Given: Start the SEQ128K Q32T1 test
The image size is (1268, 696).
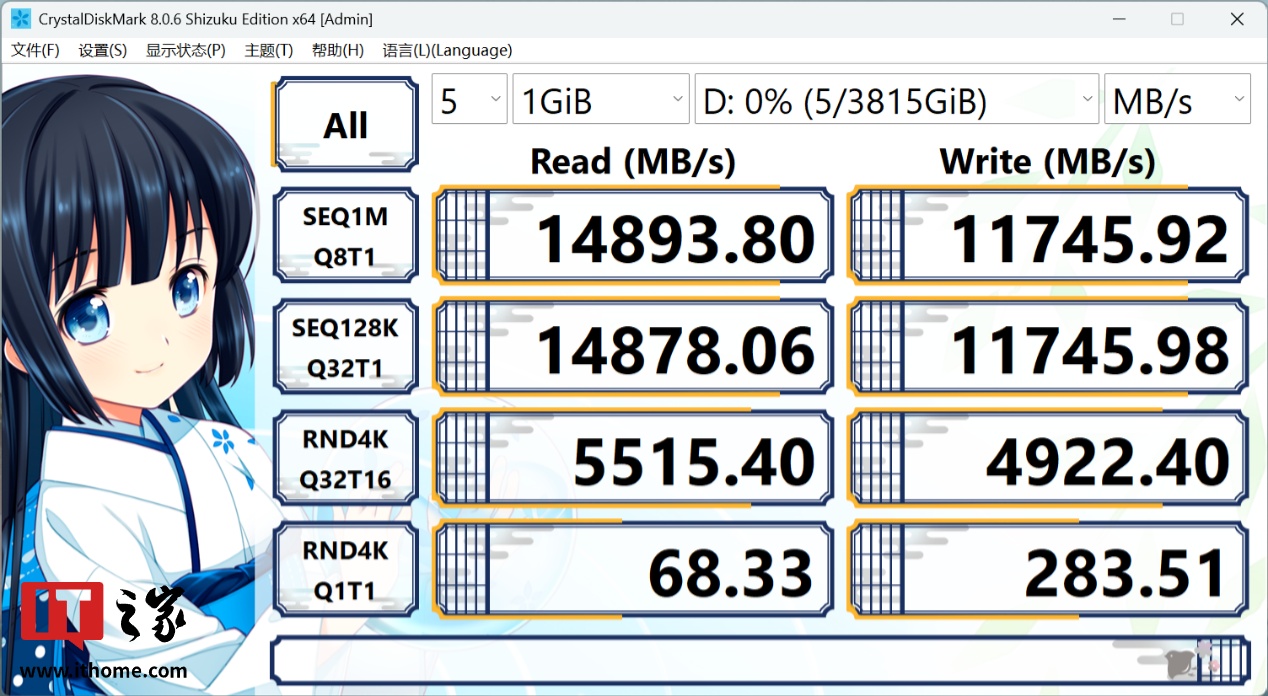Looking at the screenshot, I should pos(345,348).
